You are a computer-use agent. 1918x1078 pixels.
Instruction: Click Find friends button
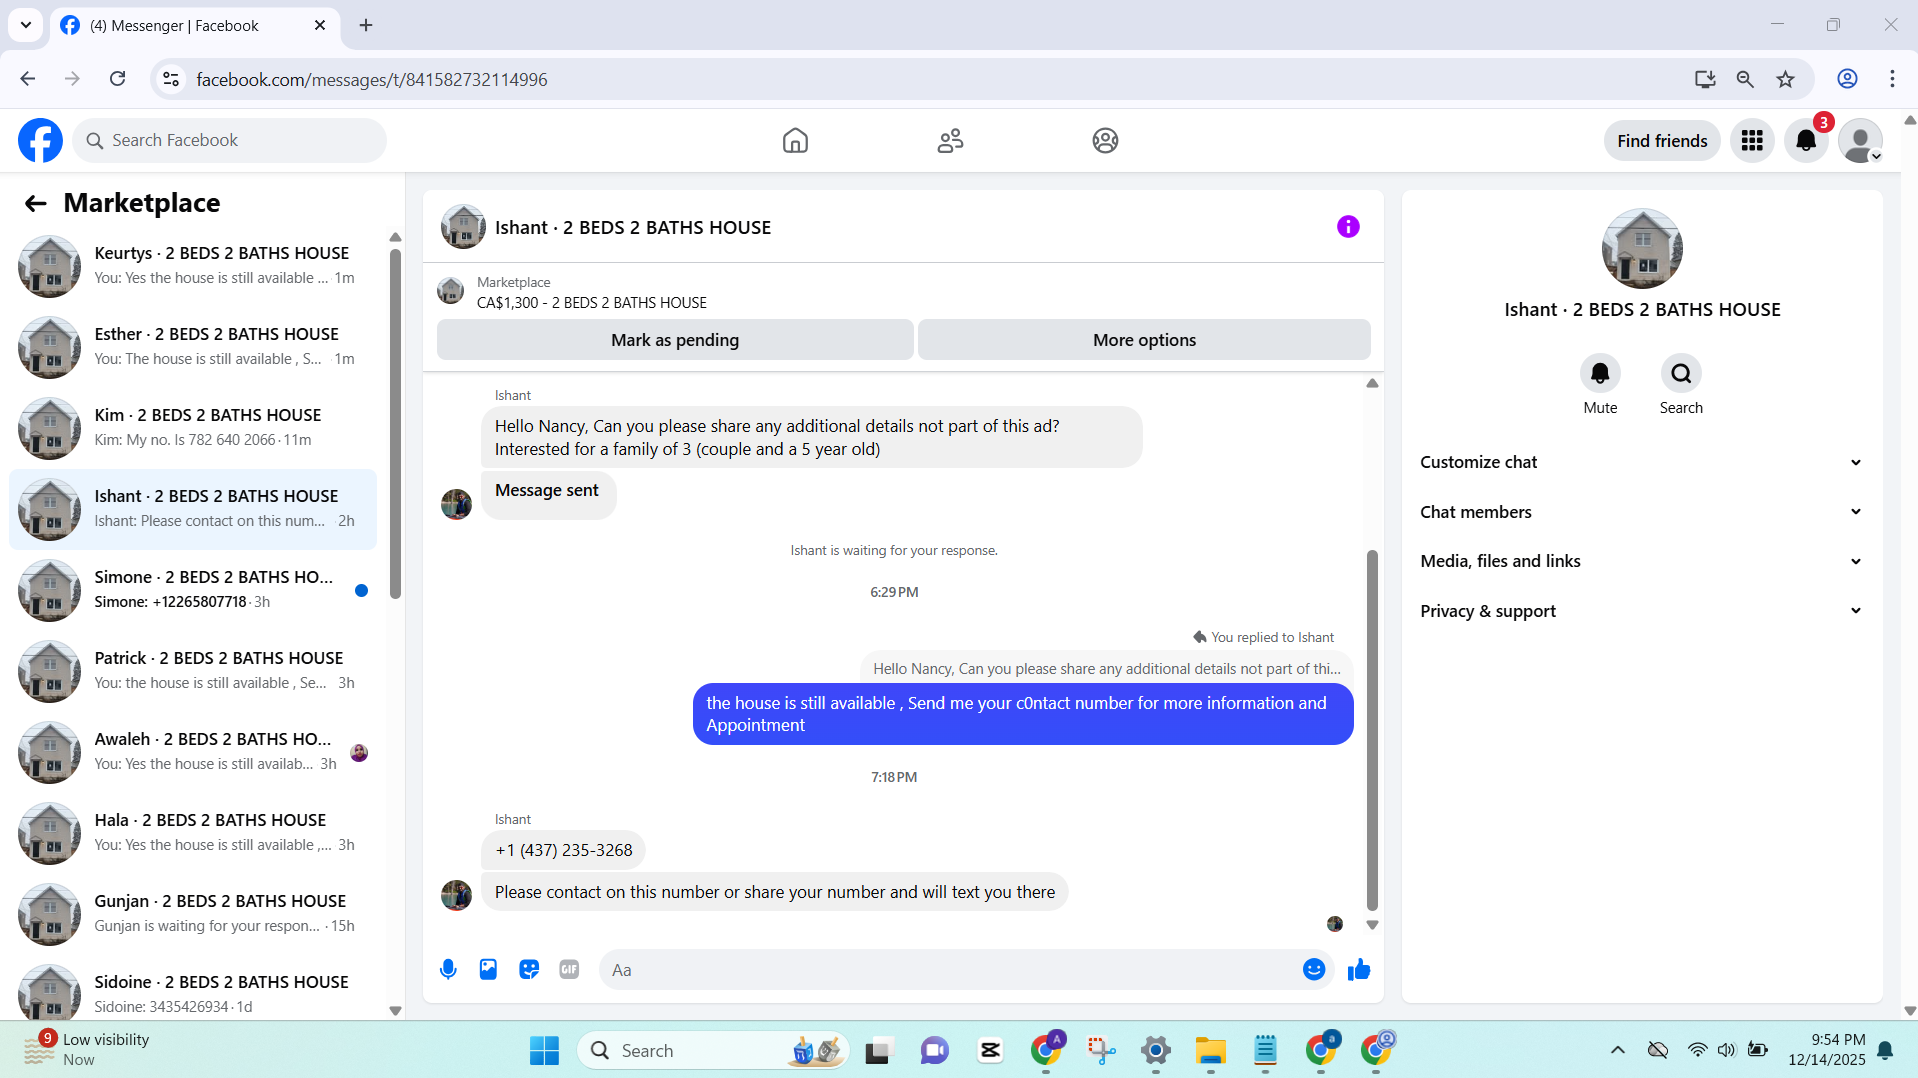[1662, 141]
